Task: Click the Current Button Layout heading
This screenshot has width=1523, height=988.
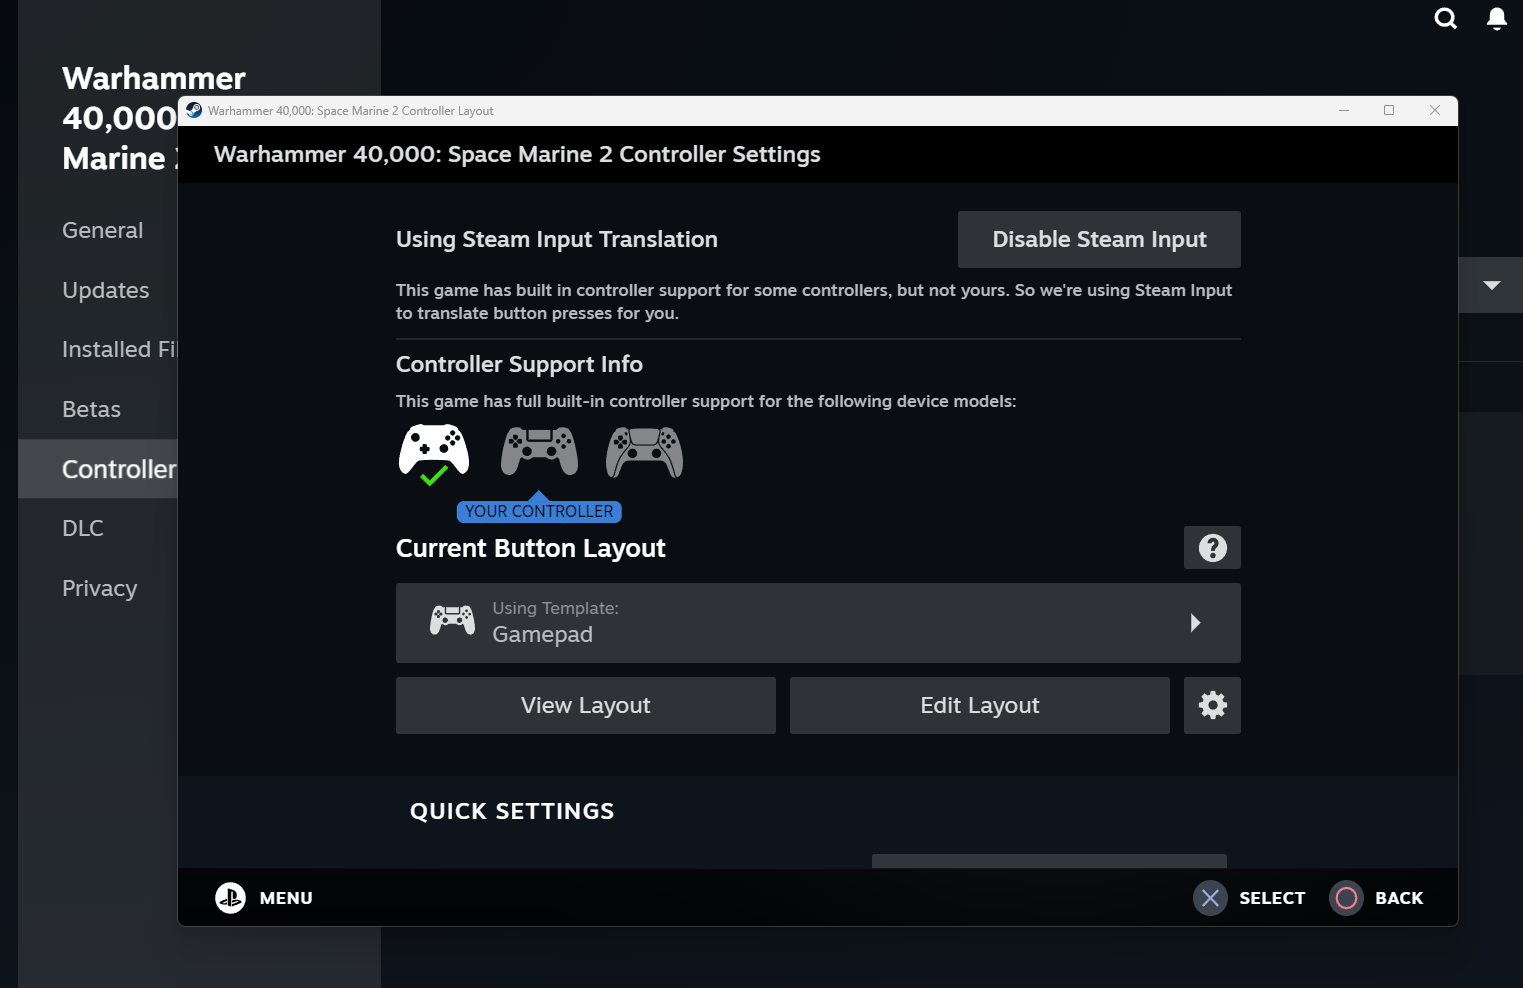Action: click(x=530, y=549)
